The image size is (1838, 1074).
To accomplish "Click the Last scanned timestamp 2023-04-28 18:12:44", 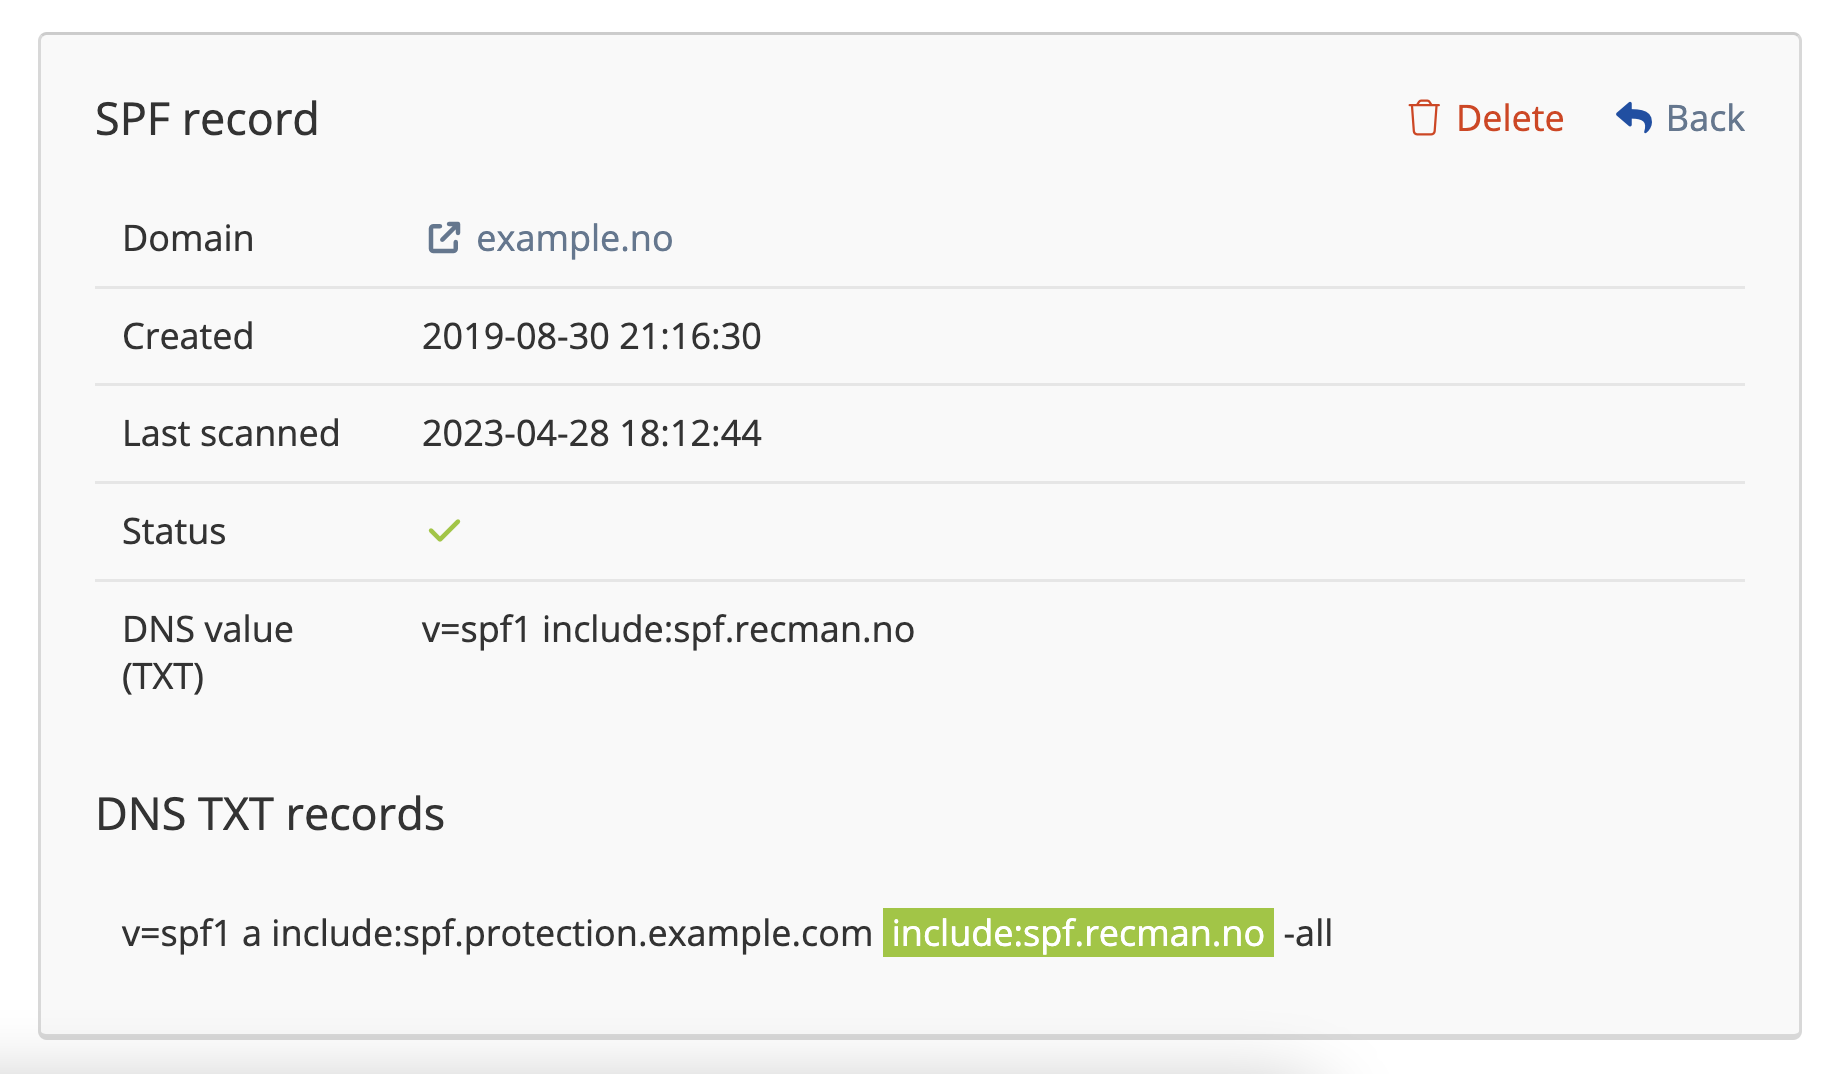I will coord(591,433).
